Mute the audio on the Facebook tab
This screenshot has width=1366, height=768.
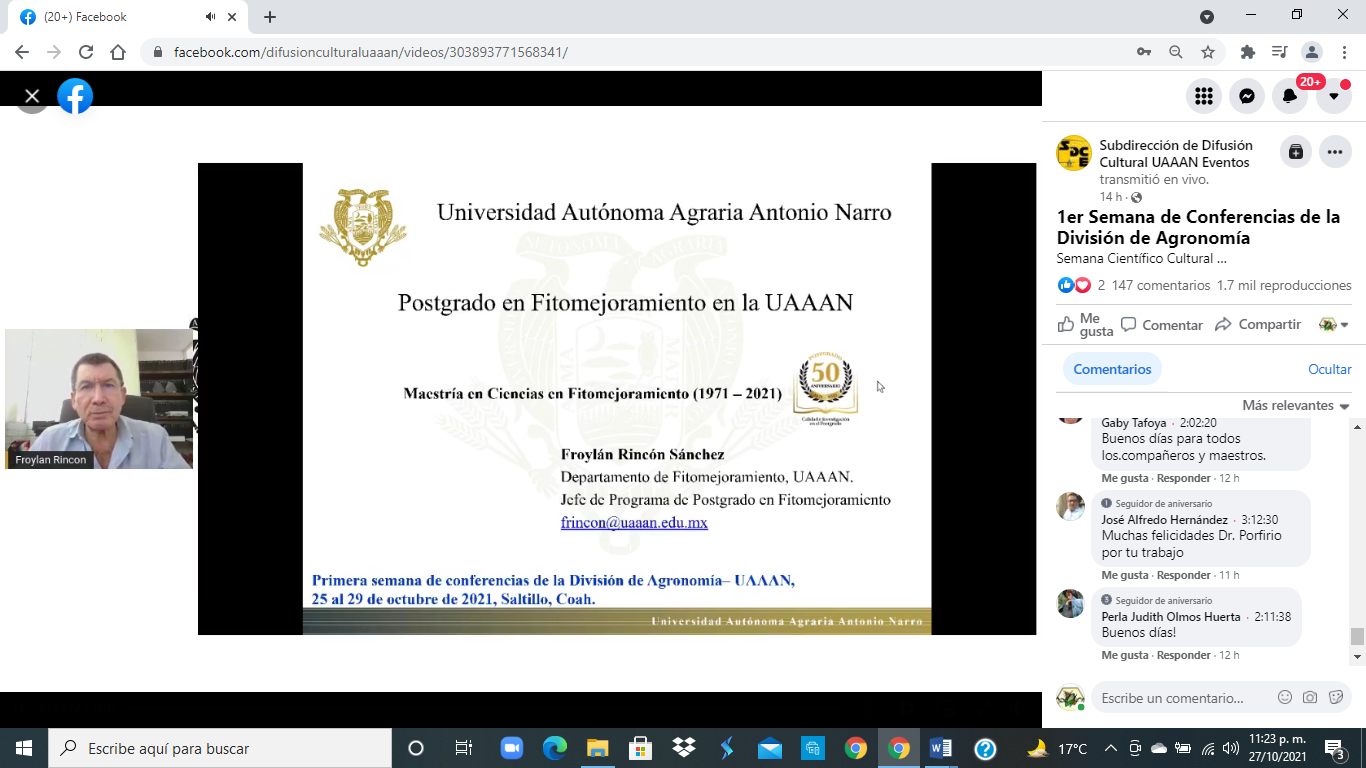point(211,17)
